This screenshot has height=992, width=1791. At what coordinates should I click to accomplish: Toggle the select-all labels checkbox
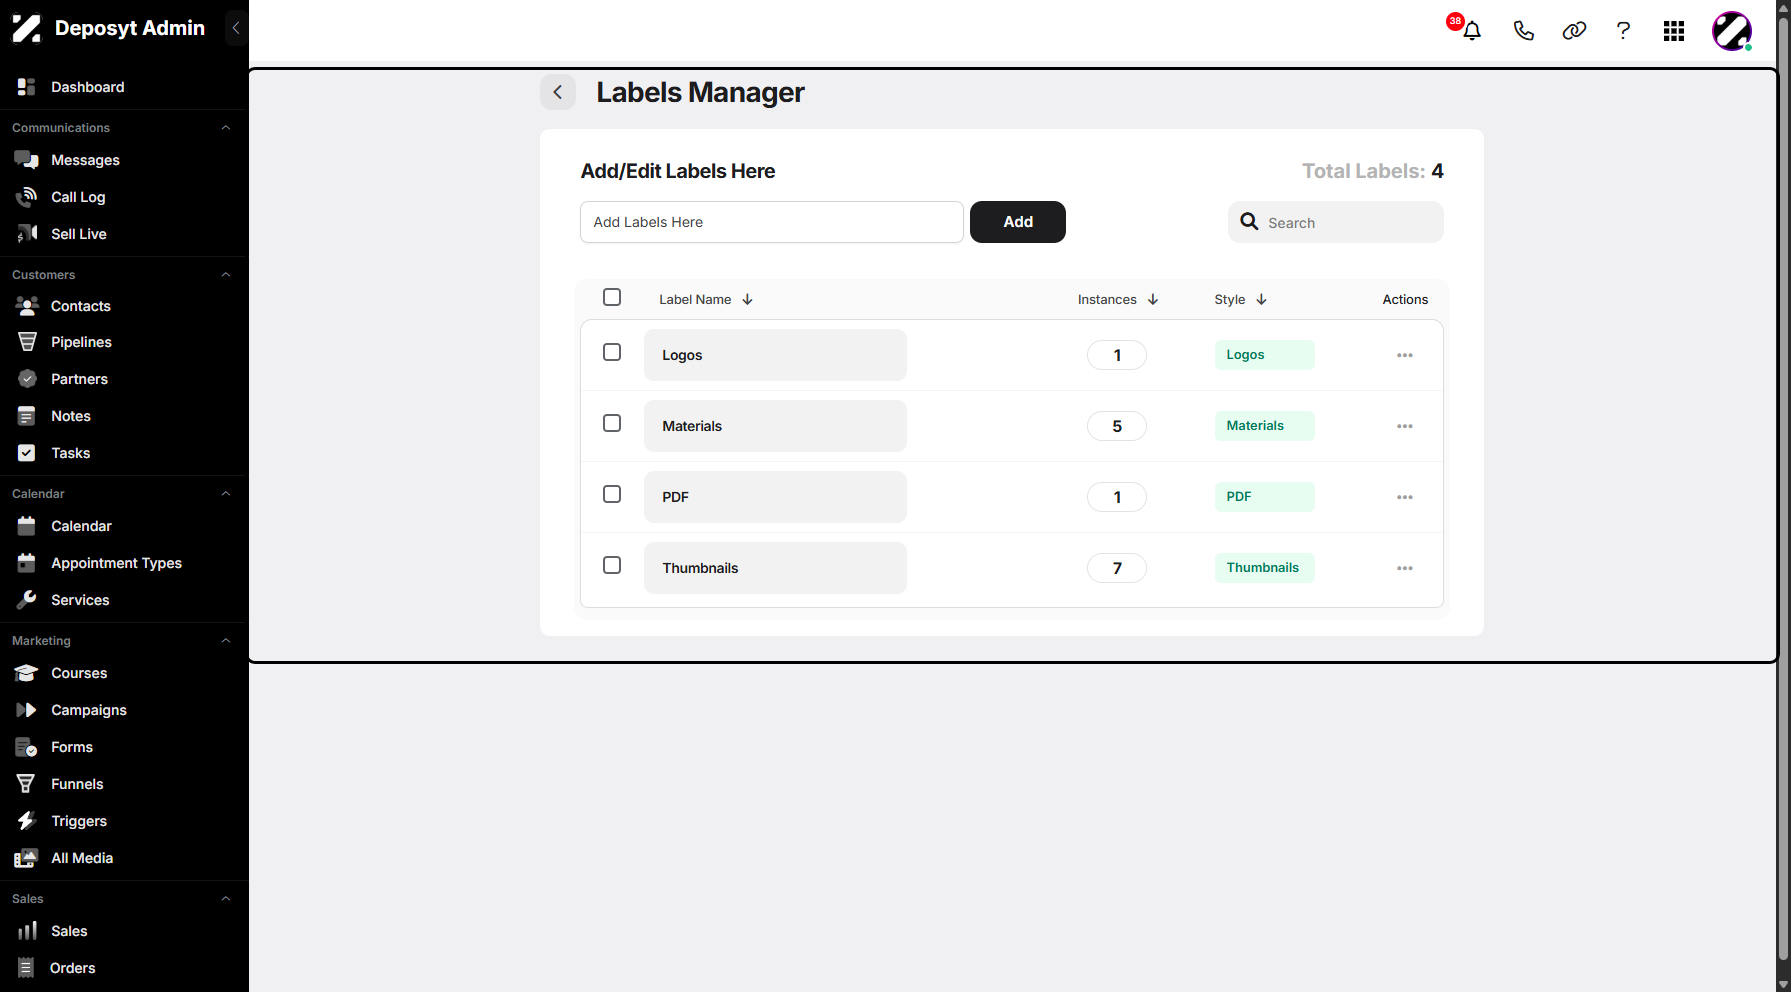coord(612,297)
